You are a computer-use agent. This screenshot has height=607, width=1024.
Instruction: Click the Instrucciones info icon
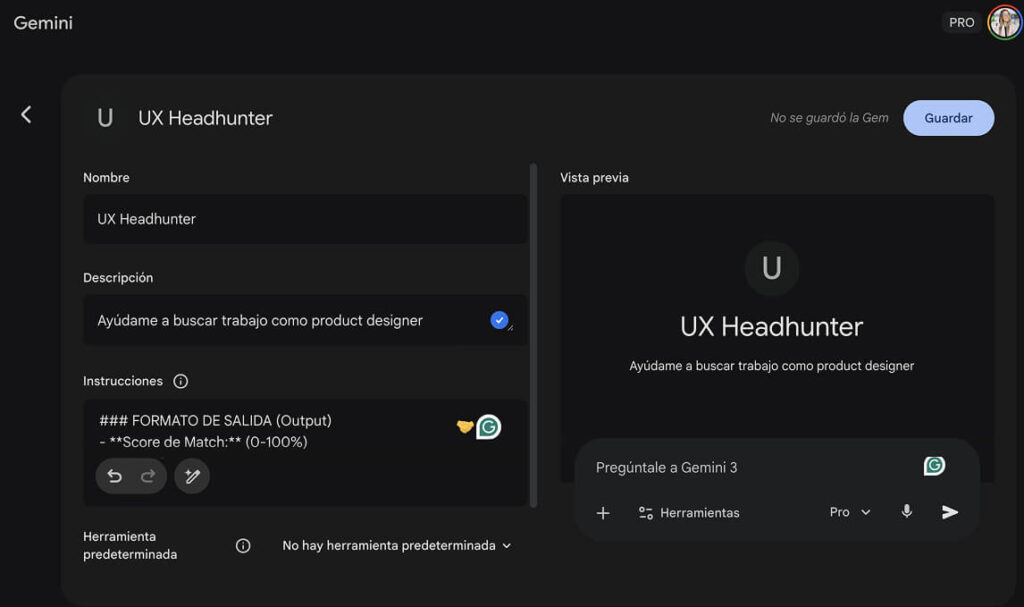tap(181, 381)
